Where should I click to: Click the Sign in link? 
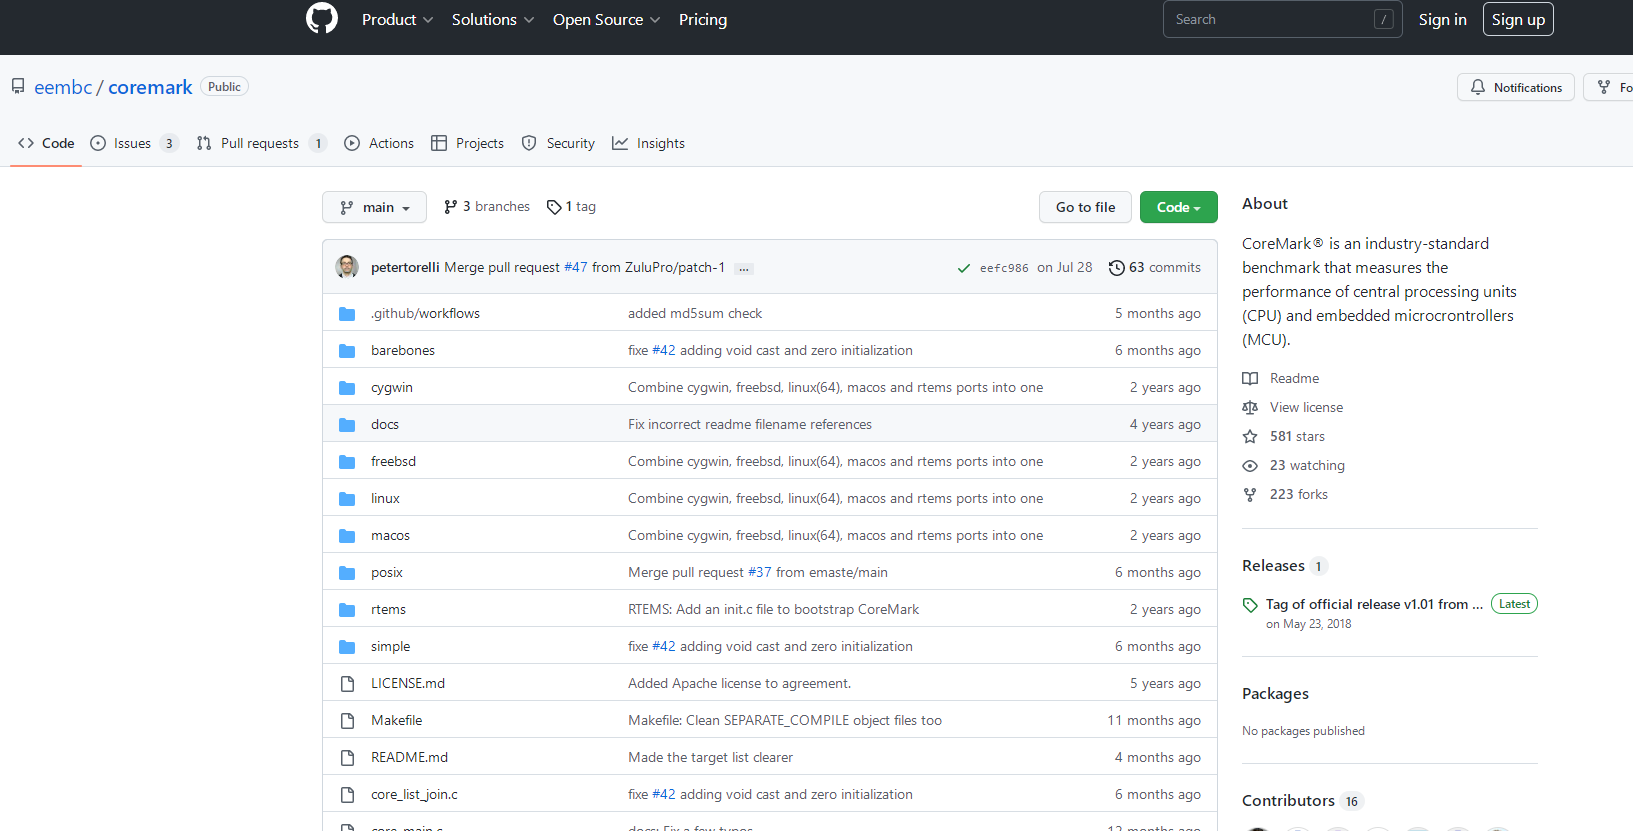1442,20
